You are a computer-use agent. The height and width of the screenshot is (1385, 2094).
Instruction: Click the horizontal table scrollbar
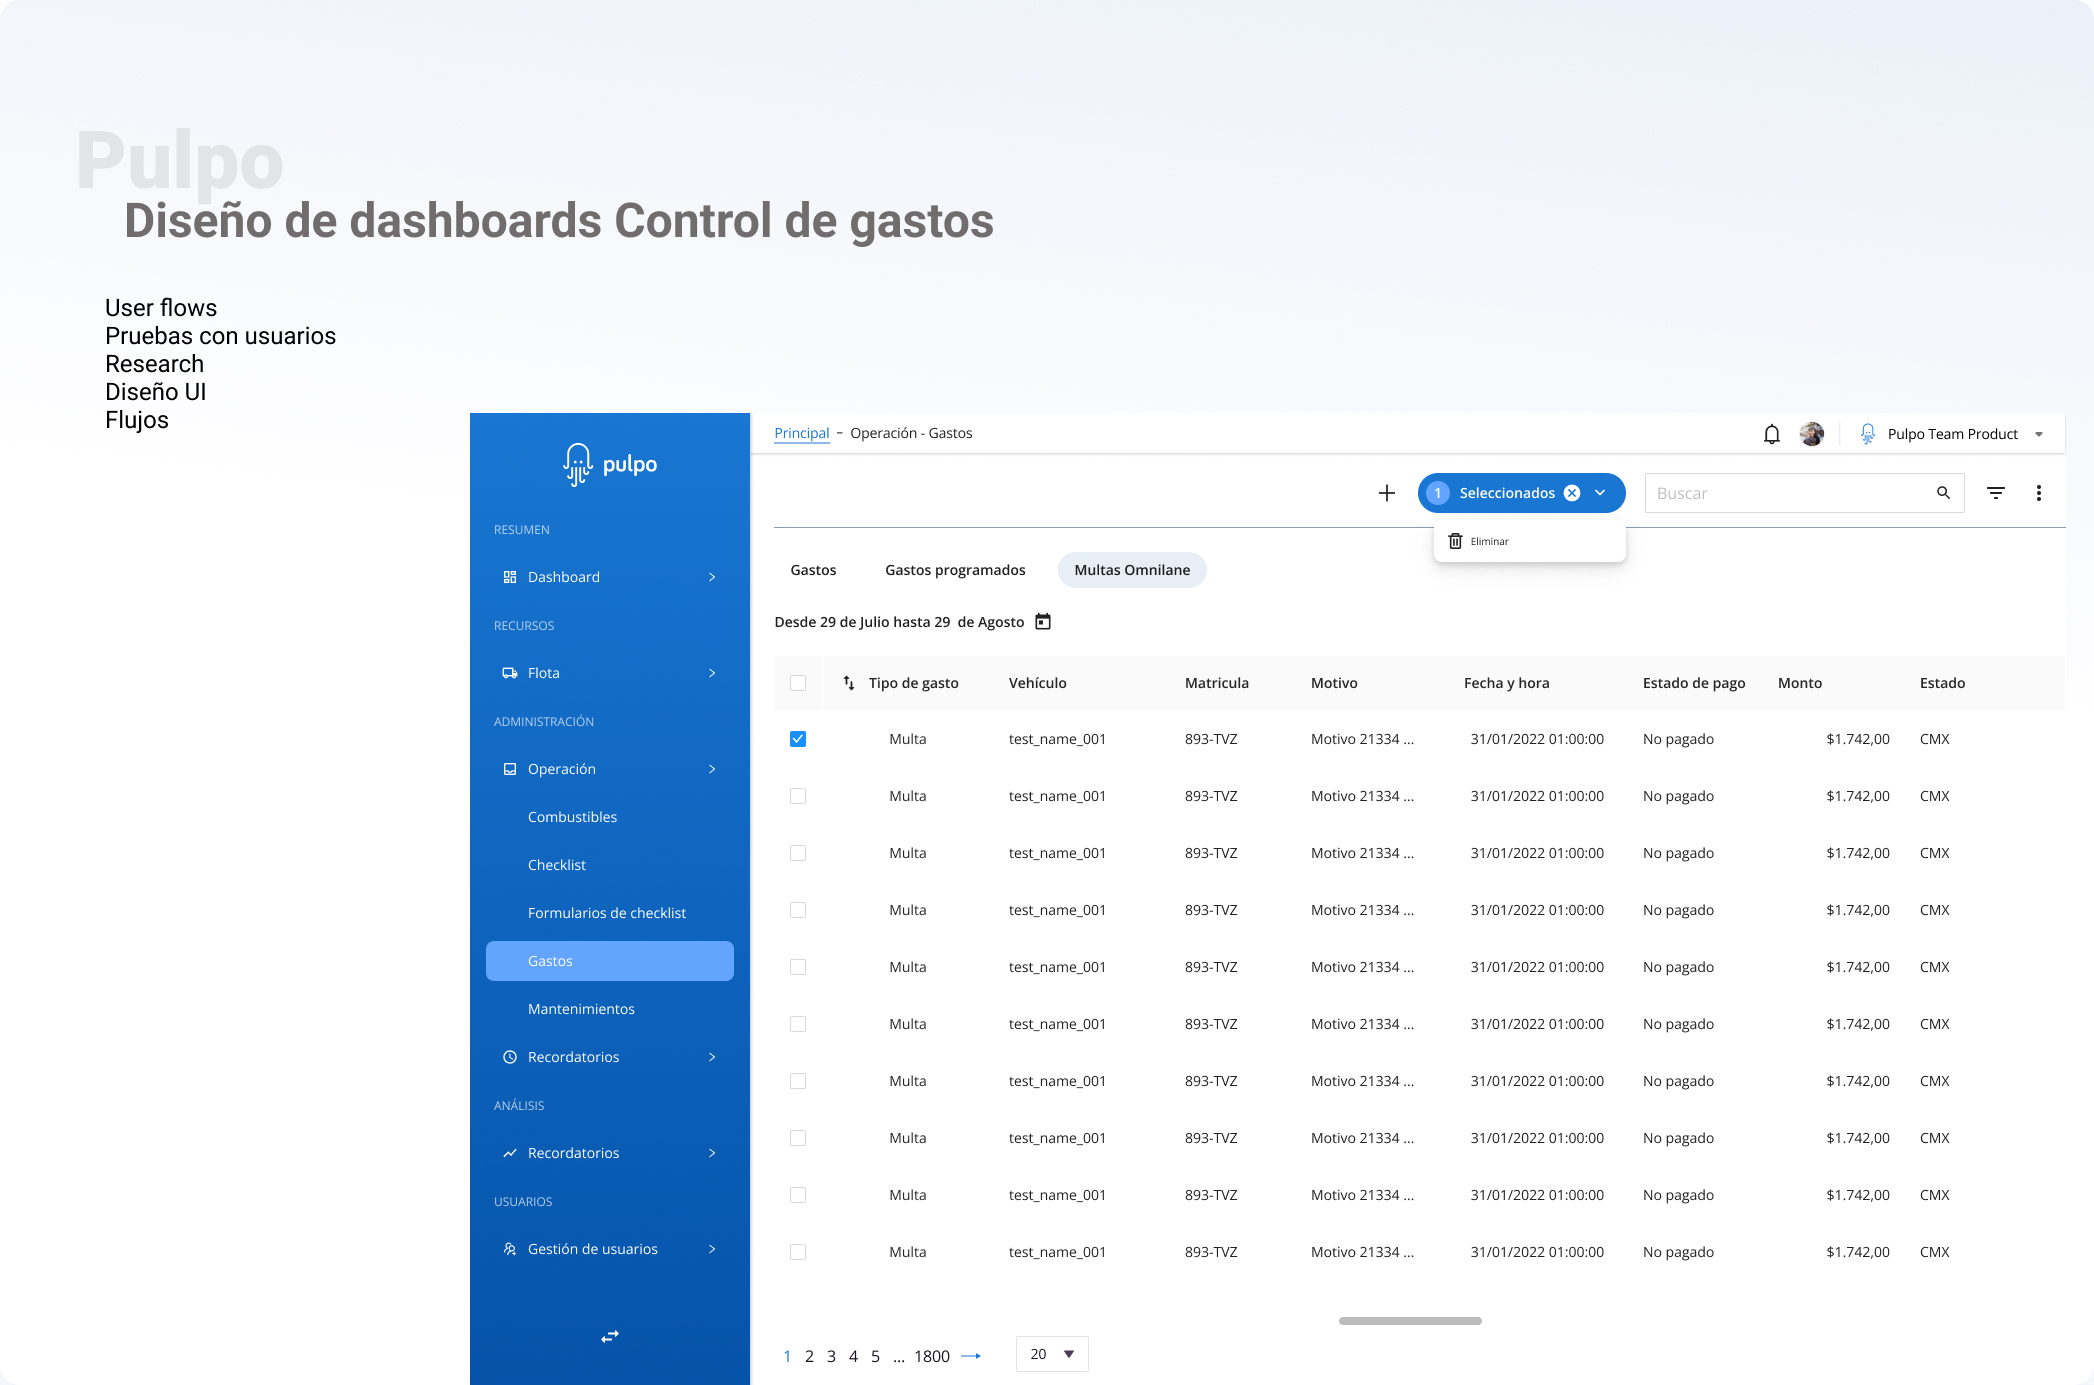click(1410, 1321)
